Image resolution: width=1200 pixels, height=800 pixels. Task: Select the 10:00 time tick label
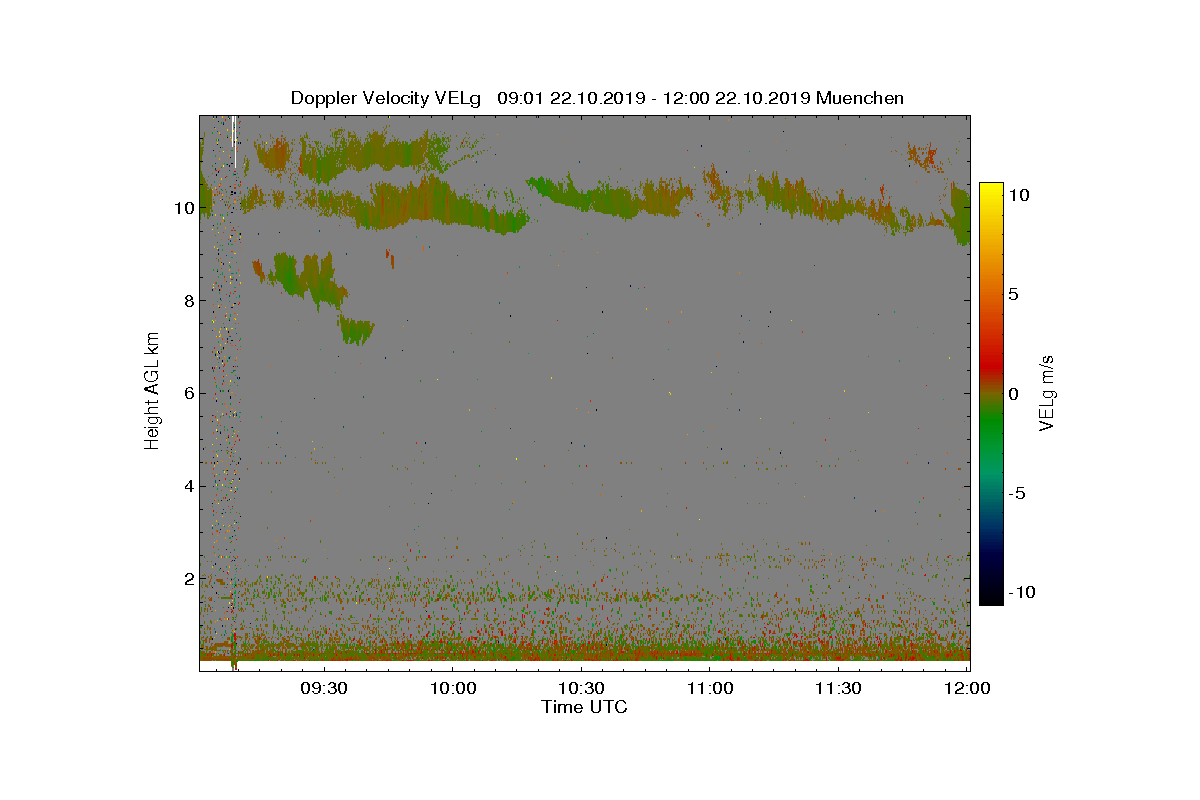(453, 689)
